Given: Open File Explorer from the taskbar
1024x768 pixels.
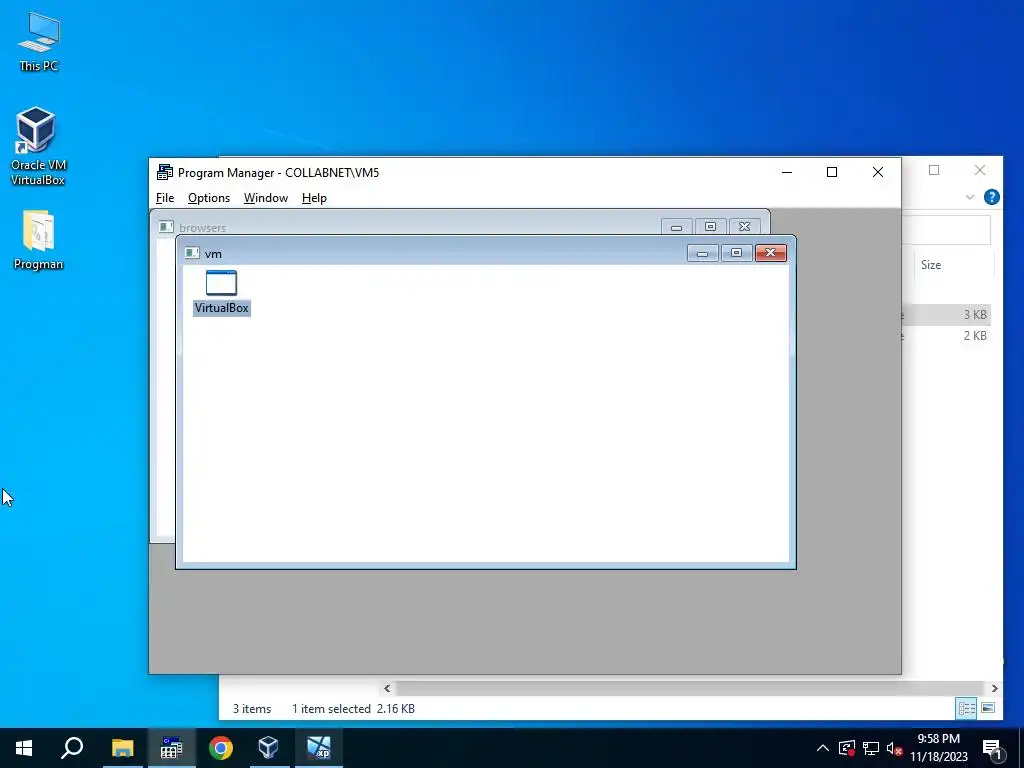Looking at the screenshot, I should click(122, 748).
